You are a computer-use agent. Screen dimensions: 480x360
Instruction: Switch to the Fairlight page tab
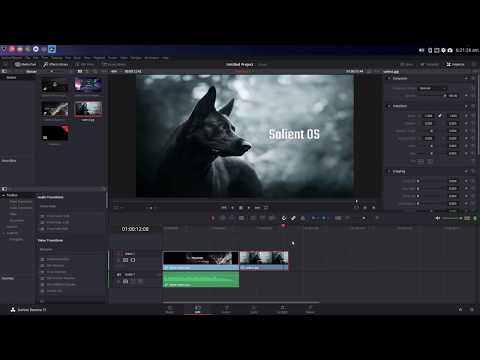click(282, 309)
